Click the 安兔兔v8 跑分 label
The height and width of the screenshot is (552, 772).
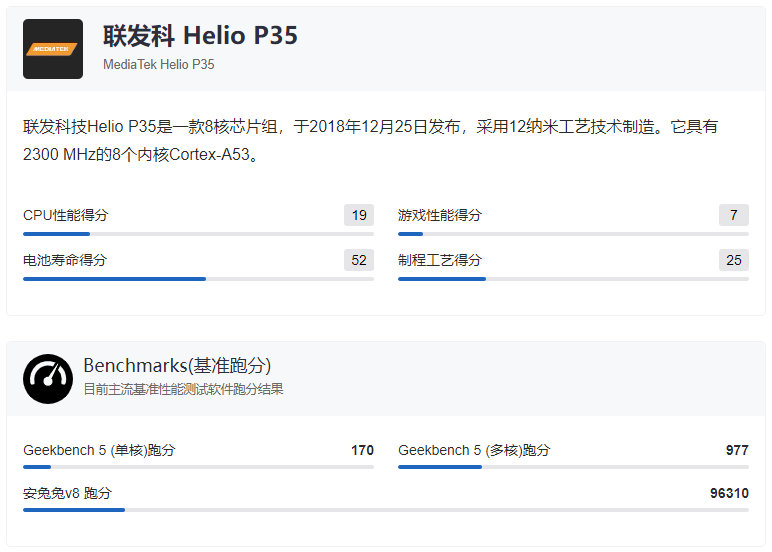click(67, 493)
